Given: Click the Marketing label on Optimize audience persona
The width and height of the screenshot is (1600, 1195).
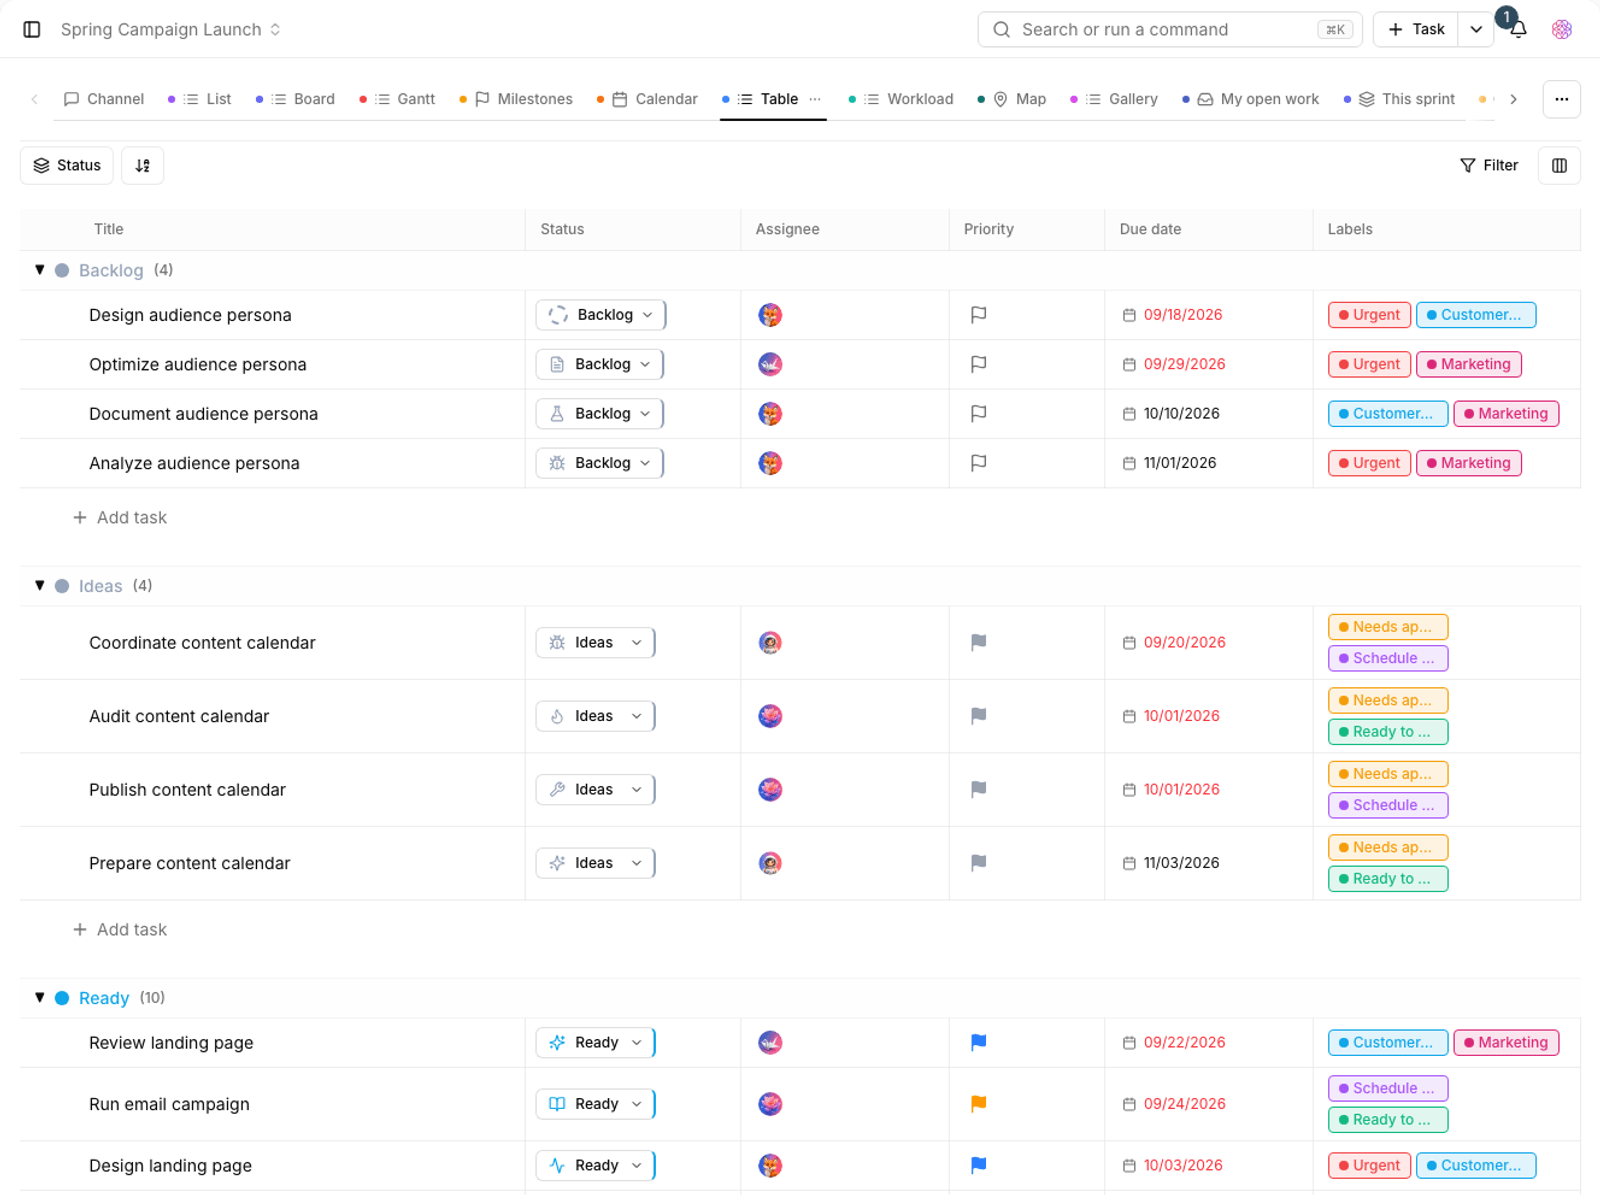Looking at the screenshot, I should coord(1469,364).
